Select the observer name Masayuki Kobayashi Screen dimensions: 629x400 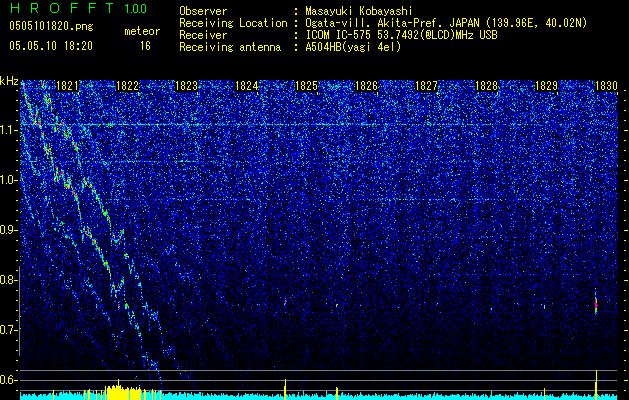point(359,11)
